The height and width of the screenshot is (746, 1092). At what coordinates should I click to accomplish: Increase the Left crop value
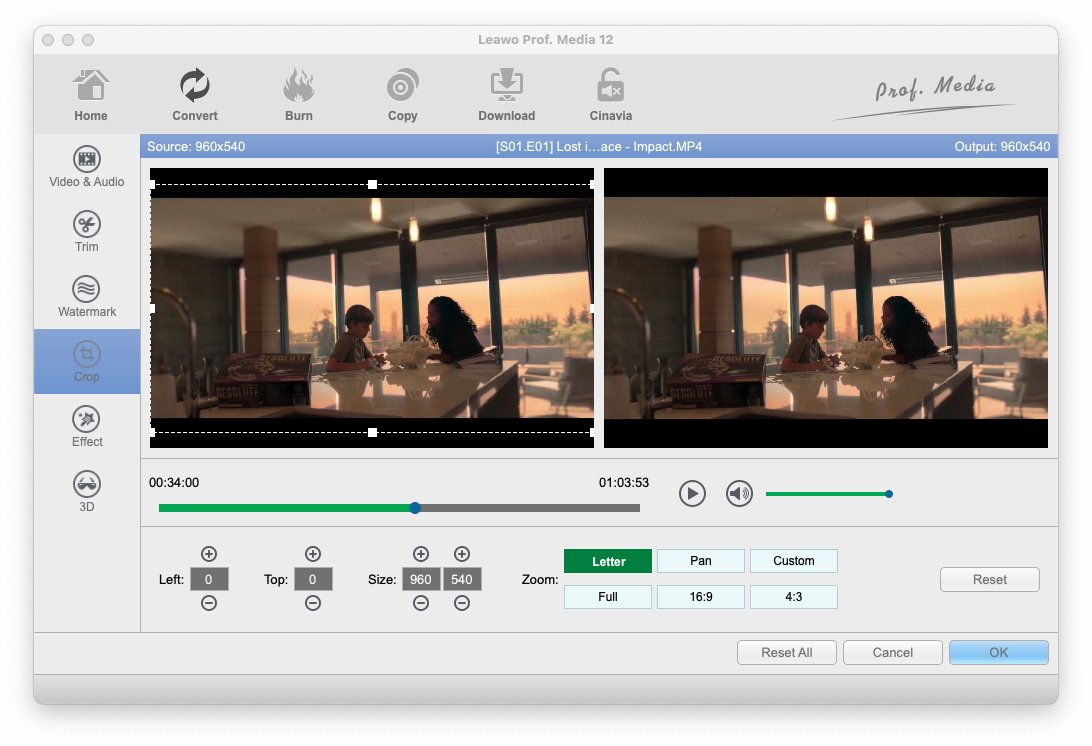(209, 554)
